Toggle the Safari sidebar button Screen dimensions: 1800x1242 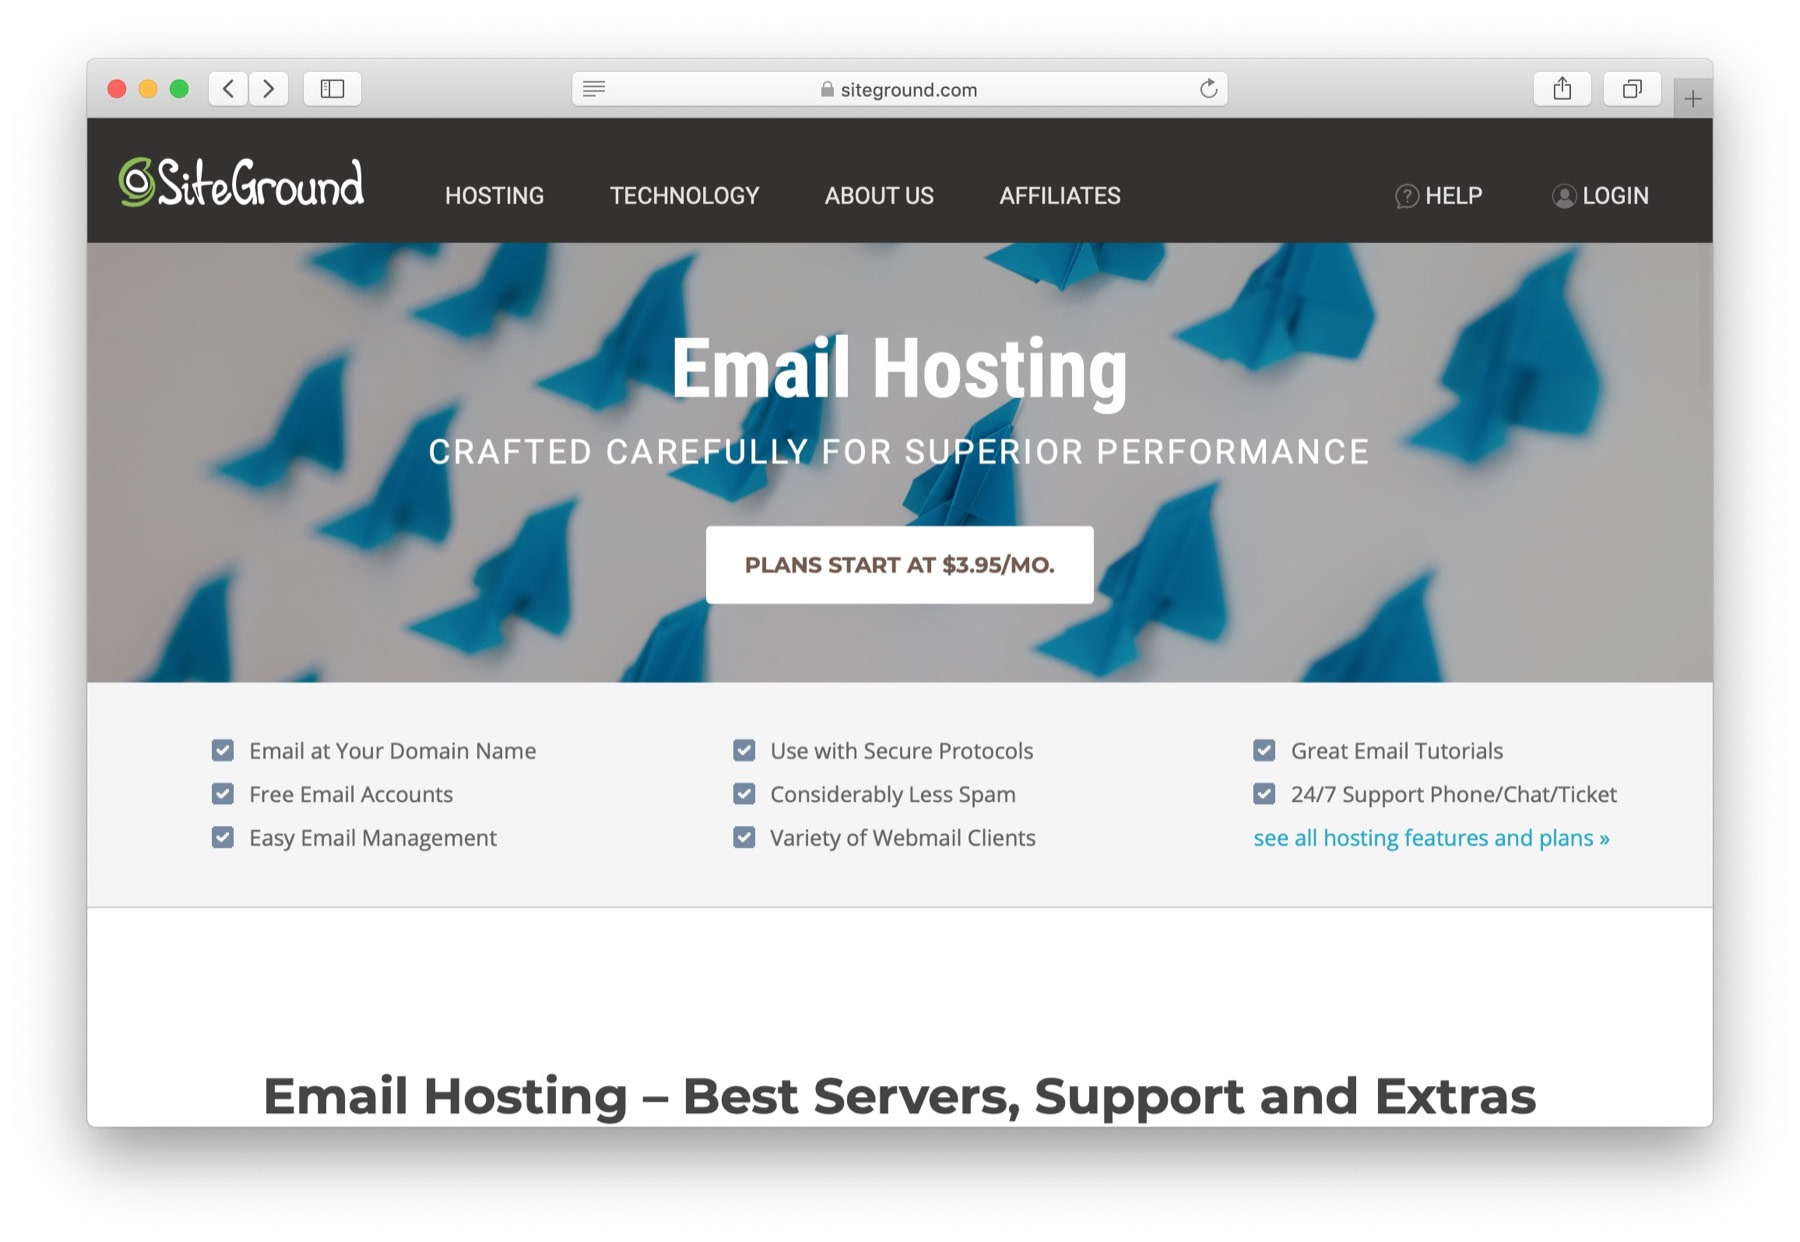pos(332,89)
